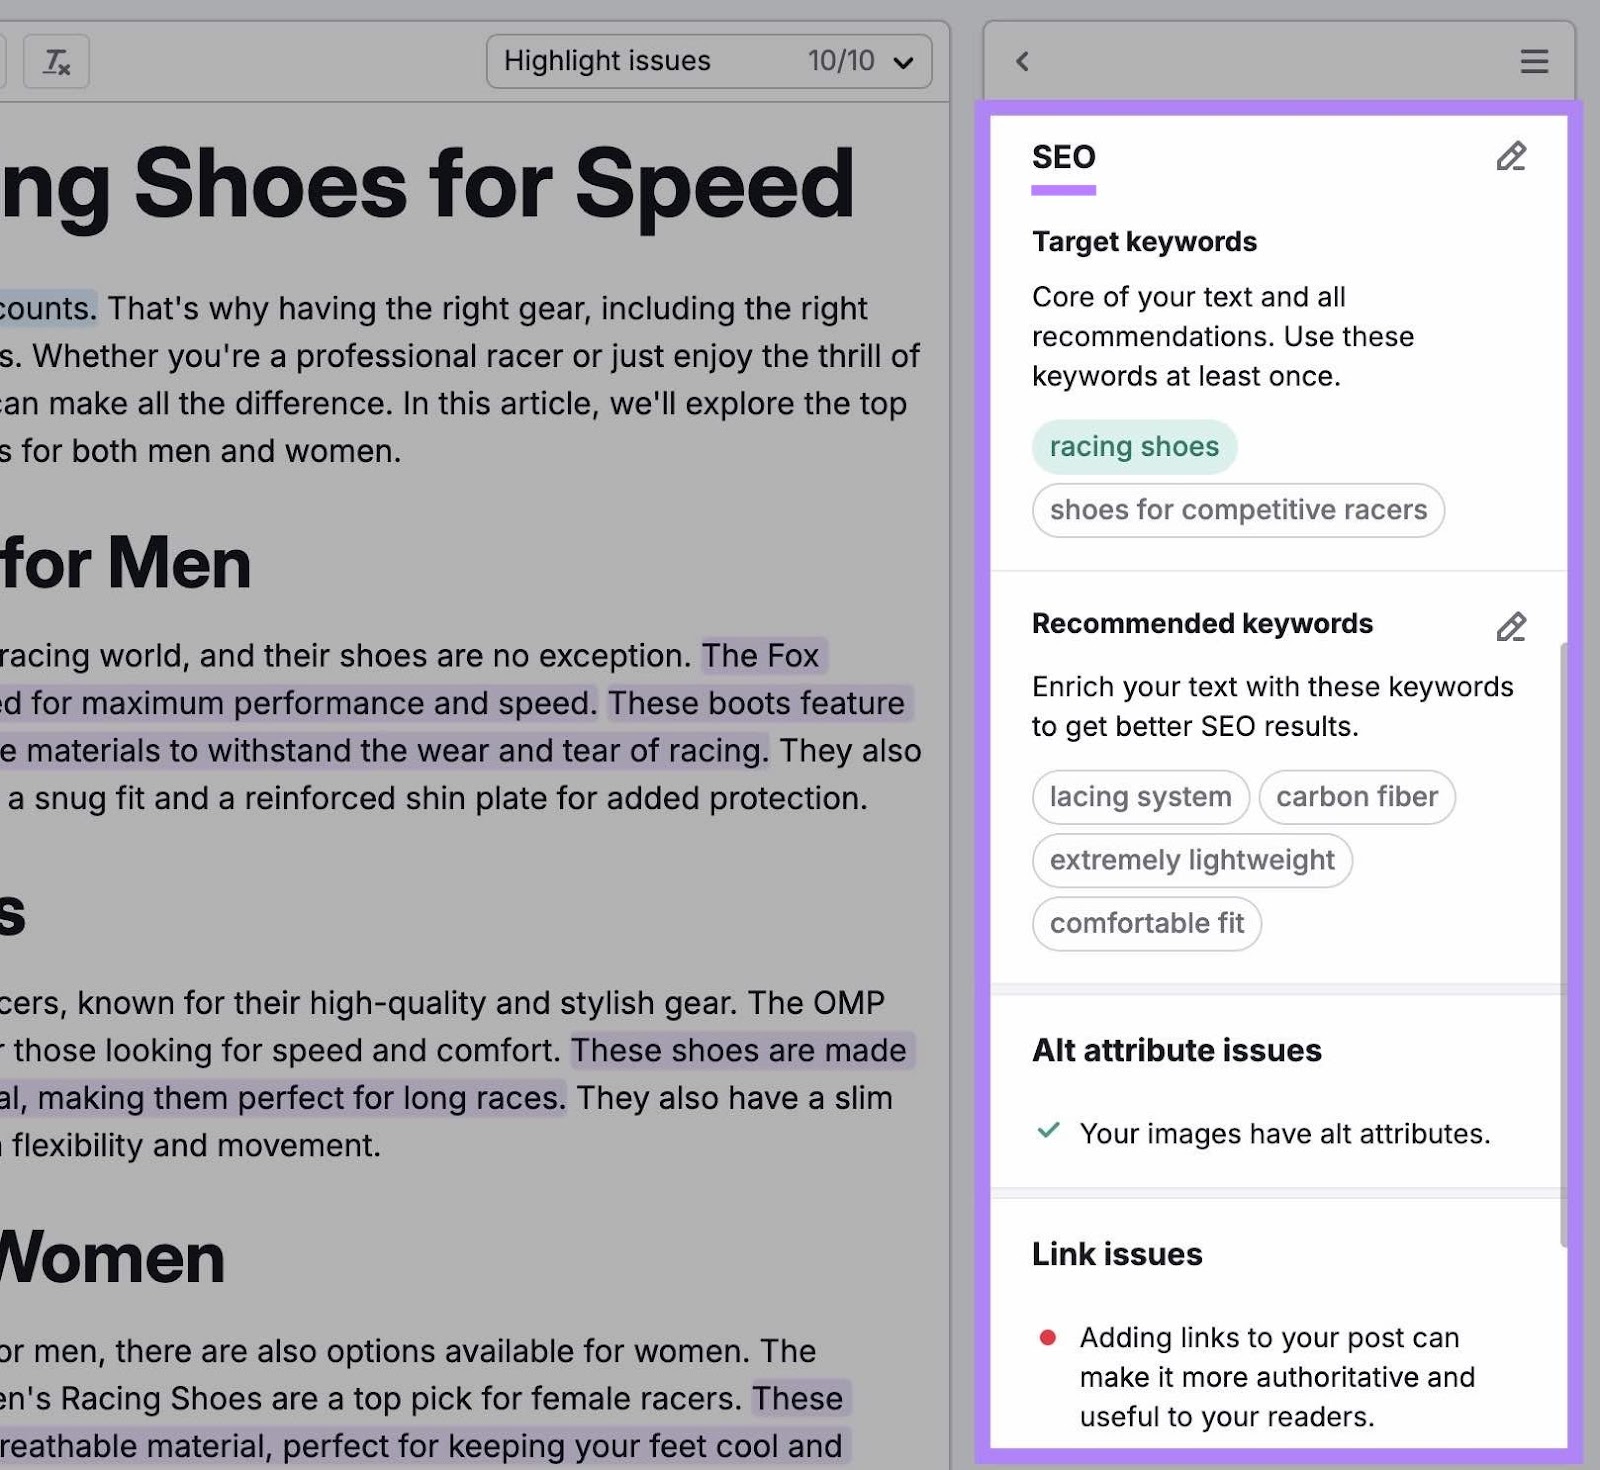Click the red link issues indicator dot
The image size is (1600, 1470).
(x=1048, y=1338)
